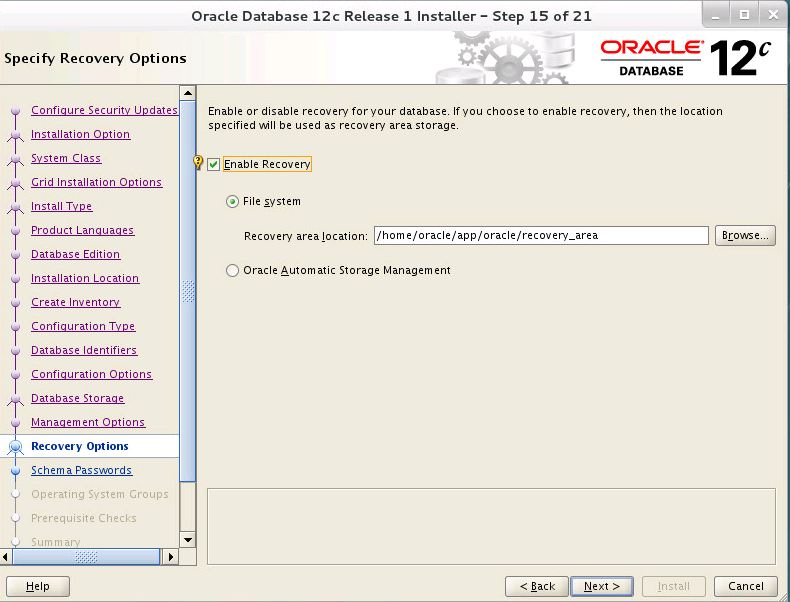This screenshot has height=602, width=790.
Task: Go to previous step with Back
Action: click(x=537, y=586)
